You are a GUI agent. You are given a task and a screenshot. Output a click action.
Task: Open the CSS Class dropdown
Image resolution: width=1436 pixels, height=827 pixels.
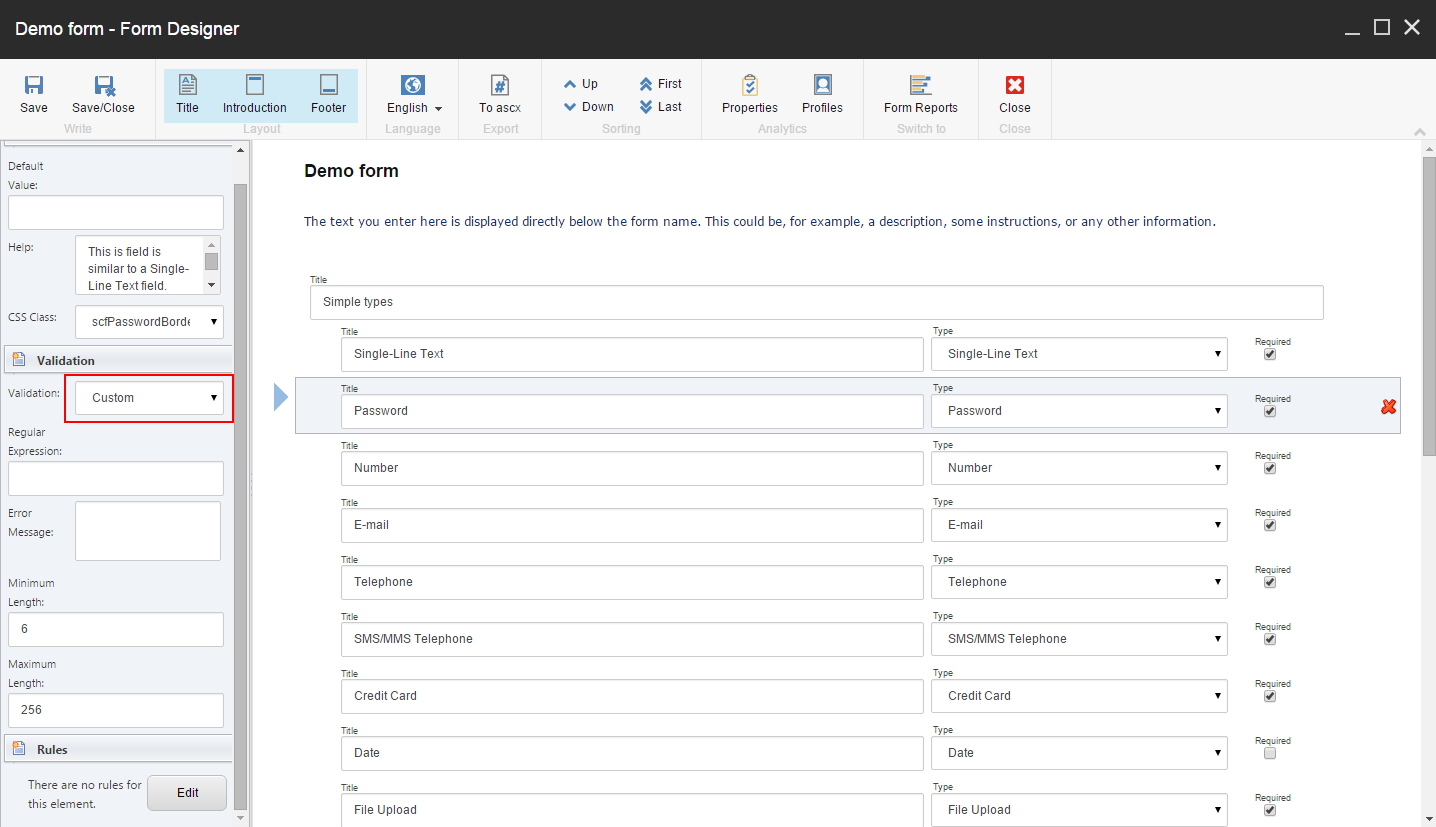coord(149,322)
